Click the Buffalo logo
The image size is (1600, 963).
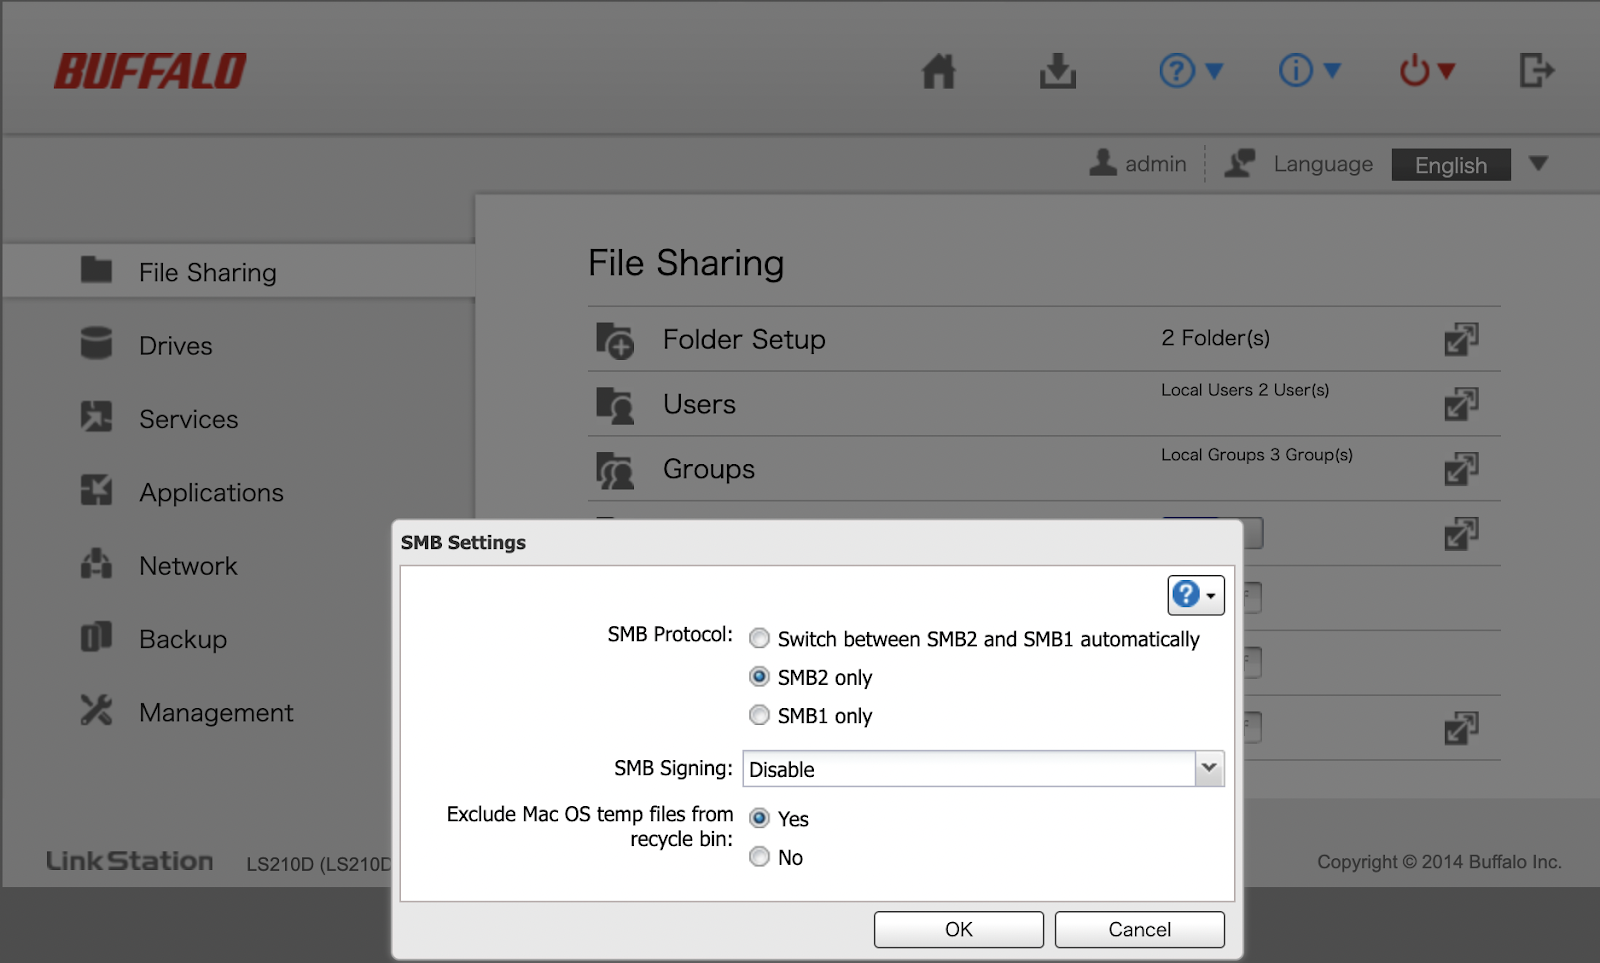150,71
